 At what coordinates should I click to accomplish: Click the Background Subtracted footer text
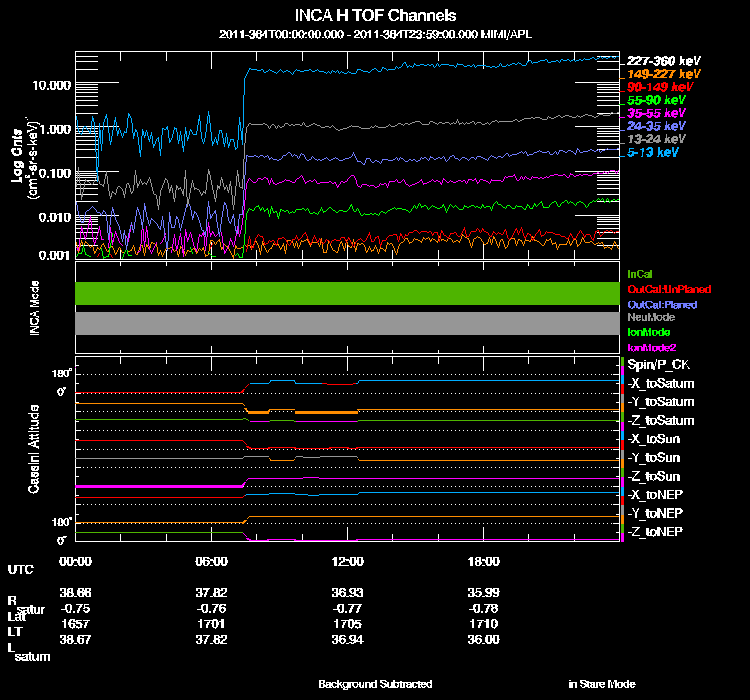(375, 684)
